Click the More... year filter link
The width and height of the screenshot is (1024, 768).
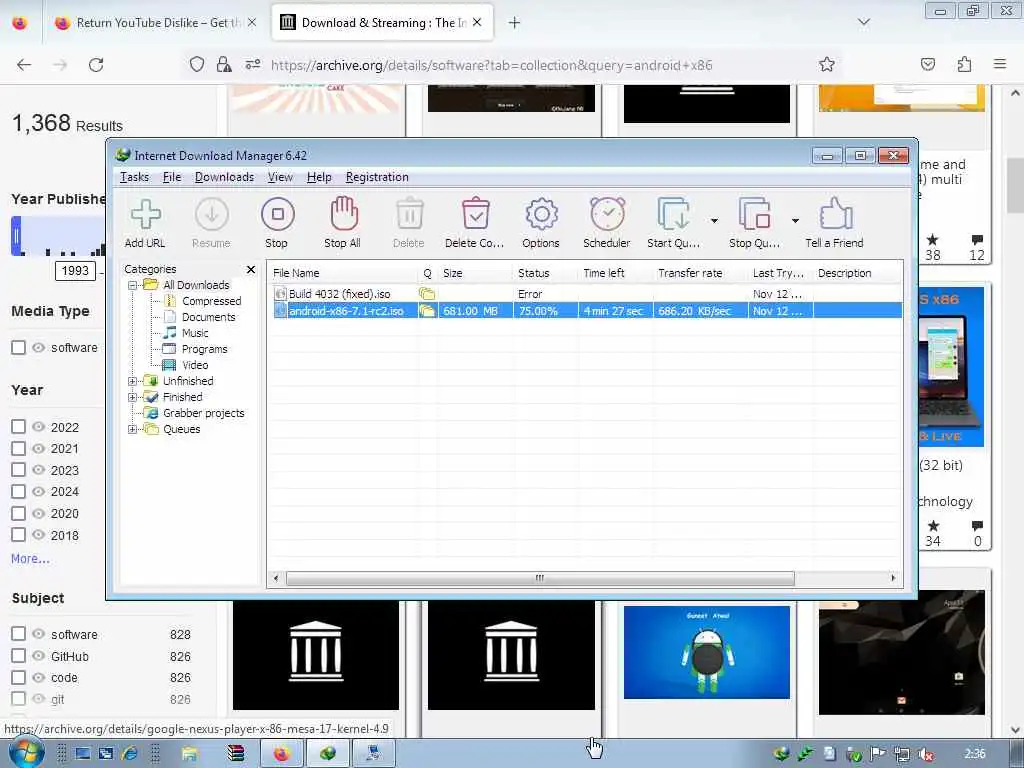point(30,559)
